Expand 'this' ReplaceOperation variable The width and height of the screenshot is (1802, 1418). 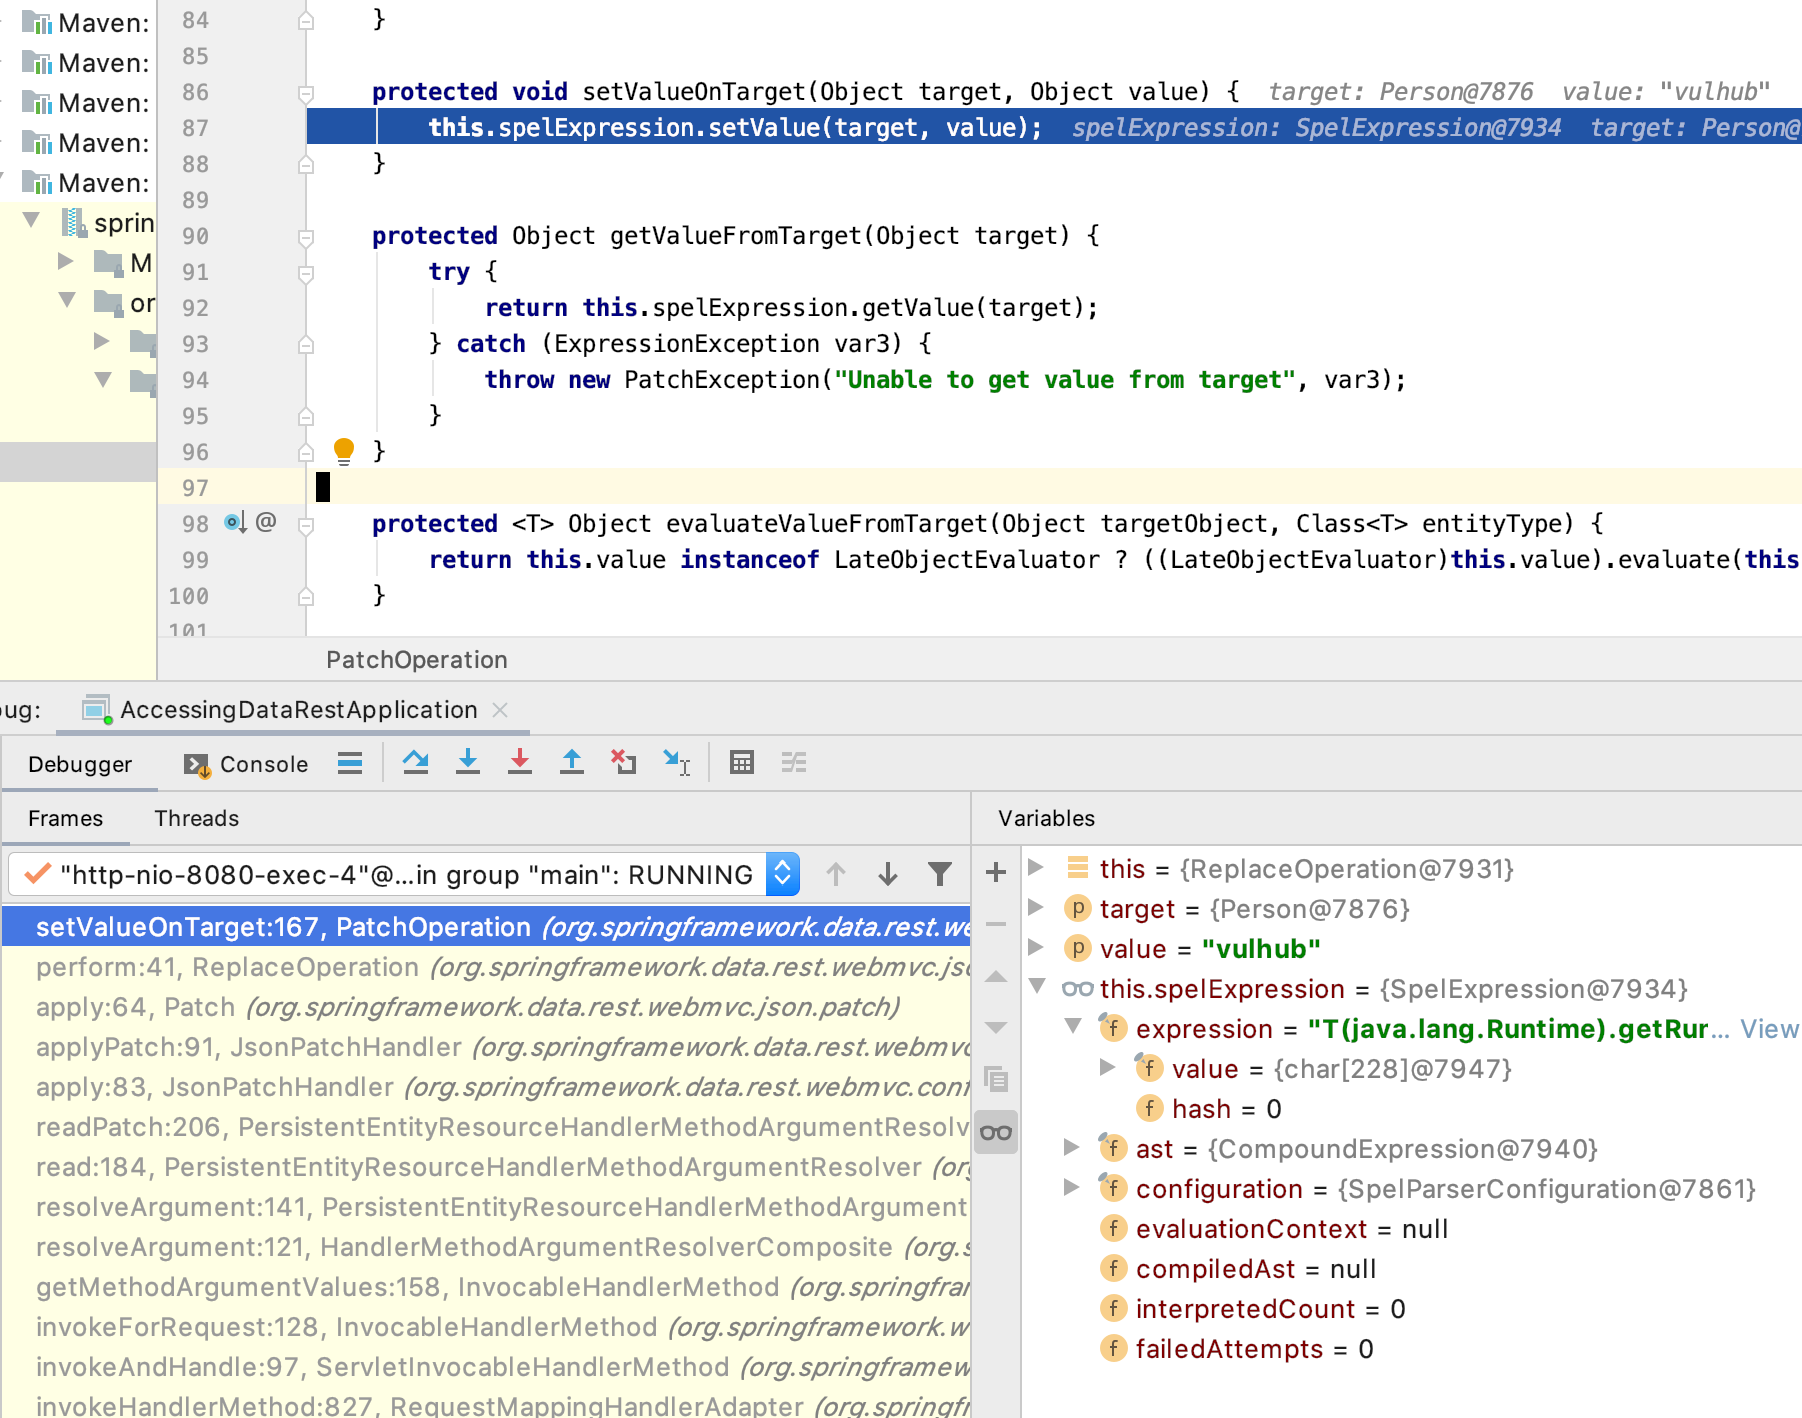pyautogui.click(x=1036, y=867)
